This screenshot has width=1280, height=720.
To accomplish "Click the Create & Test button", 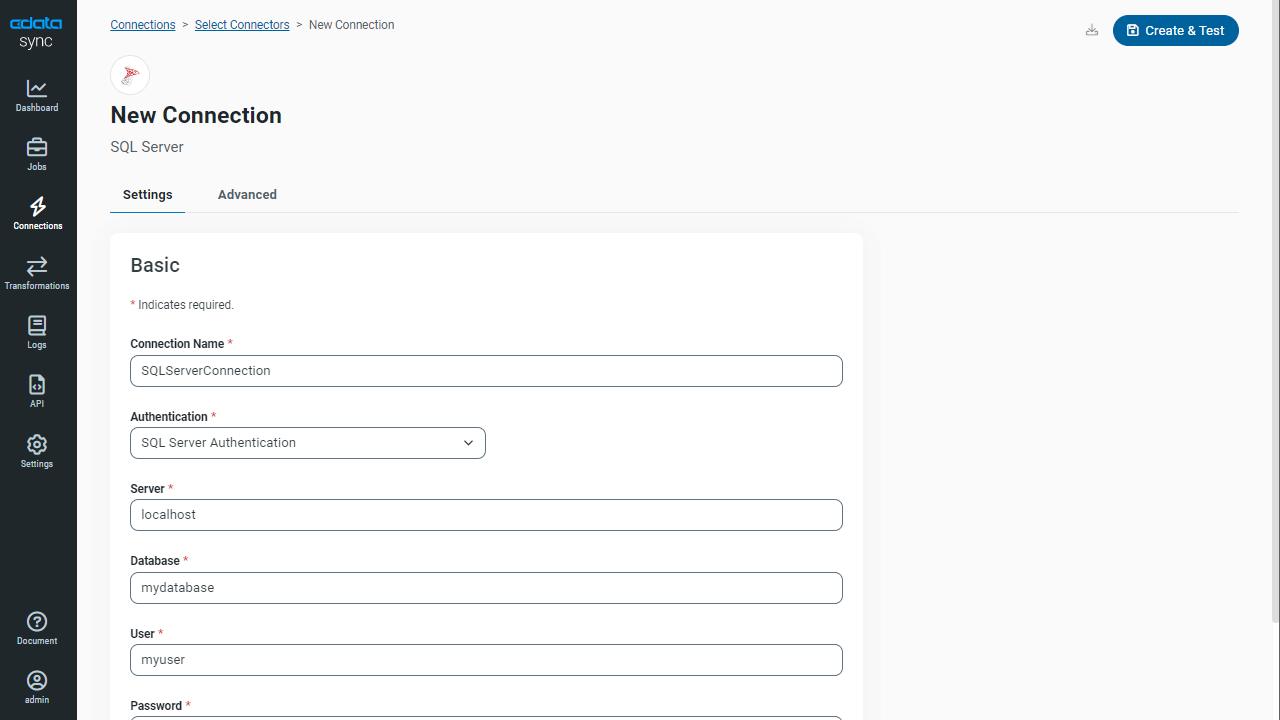I will (1176, 31).
